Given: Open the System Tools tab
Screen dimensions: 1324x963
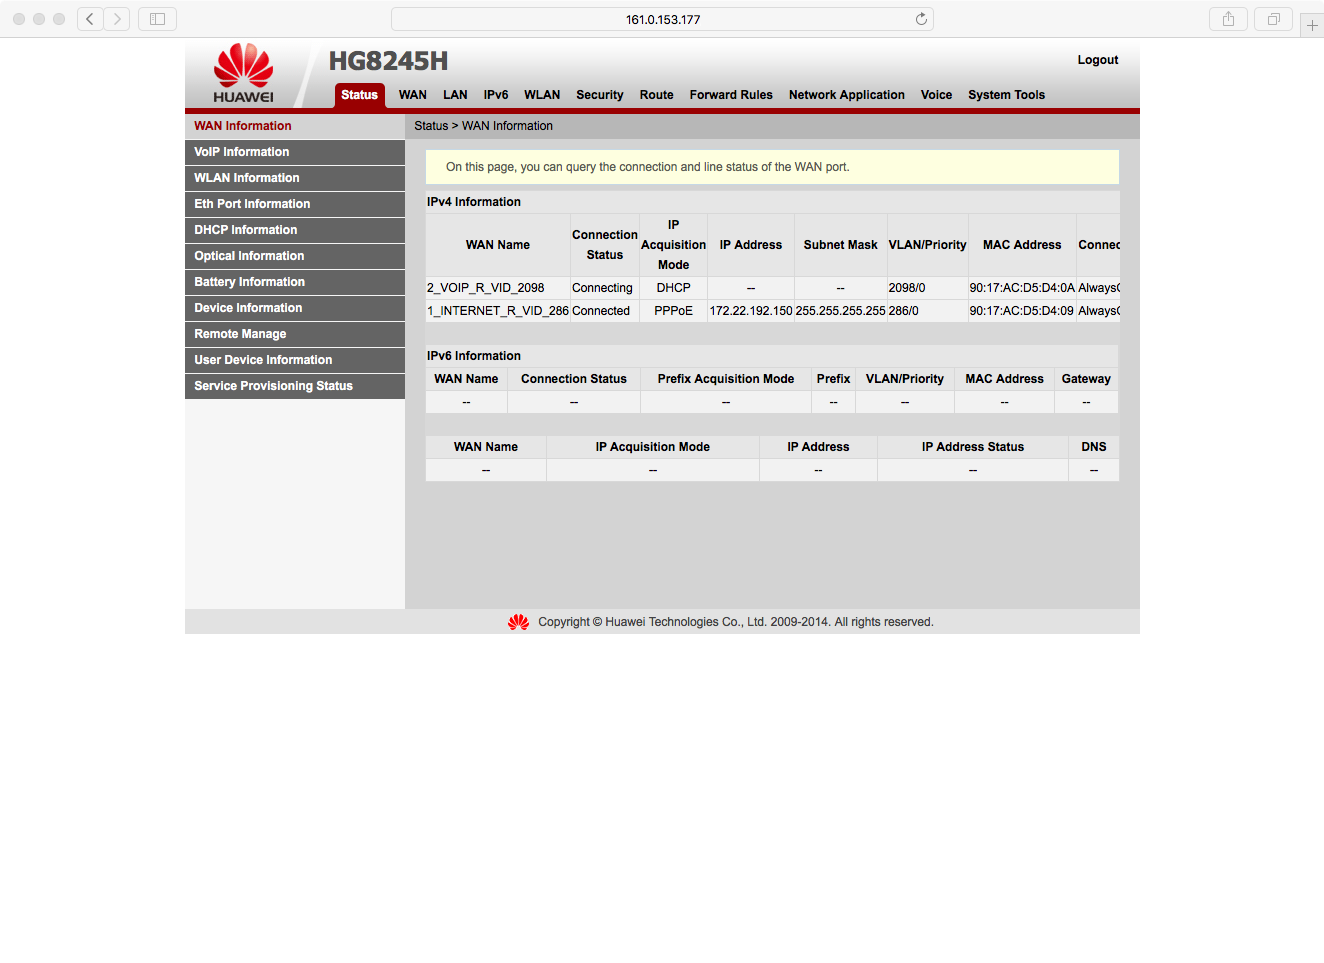Looking at the screenshot, I should [x=1006, y=95].
